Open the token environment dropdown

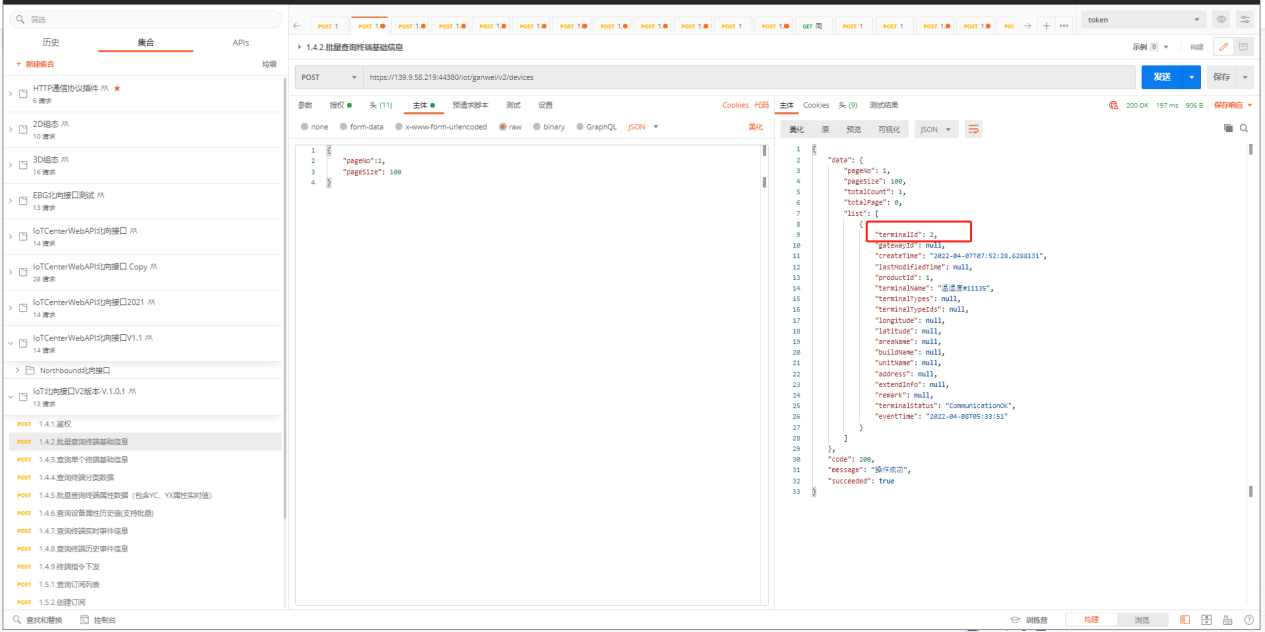(1144, 20)
